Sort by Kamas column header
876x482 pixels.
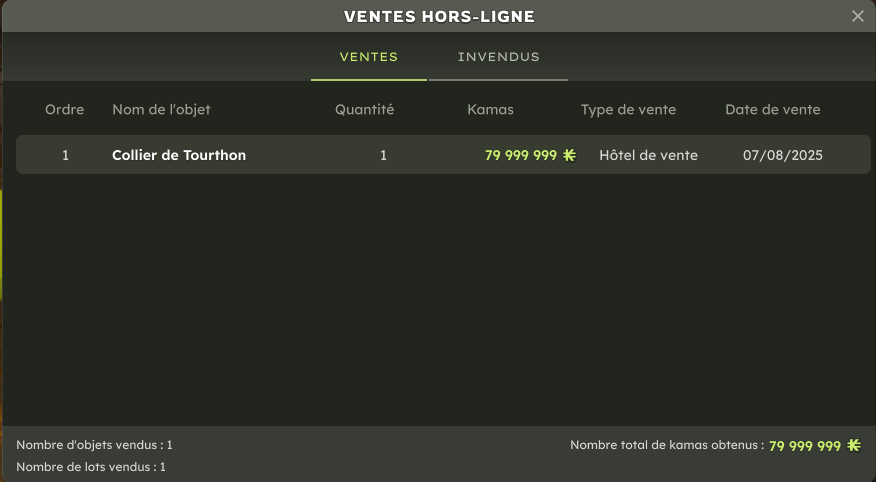pos(491,109)
